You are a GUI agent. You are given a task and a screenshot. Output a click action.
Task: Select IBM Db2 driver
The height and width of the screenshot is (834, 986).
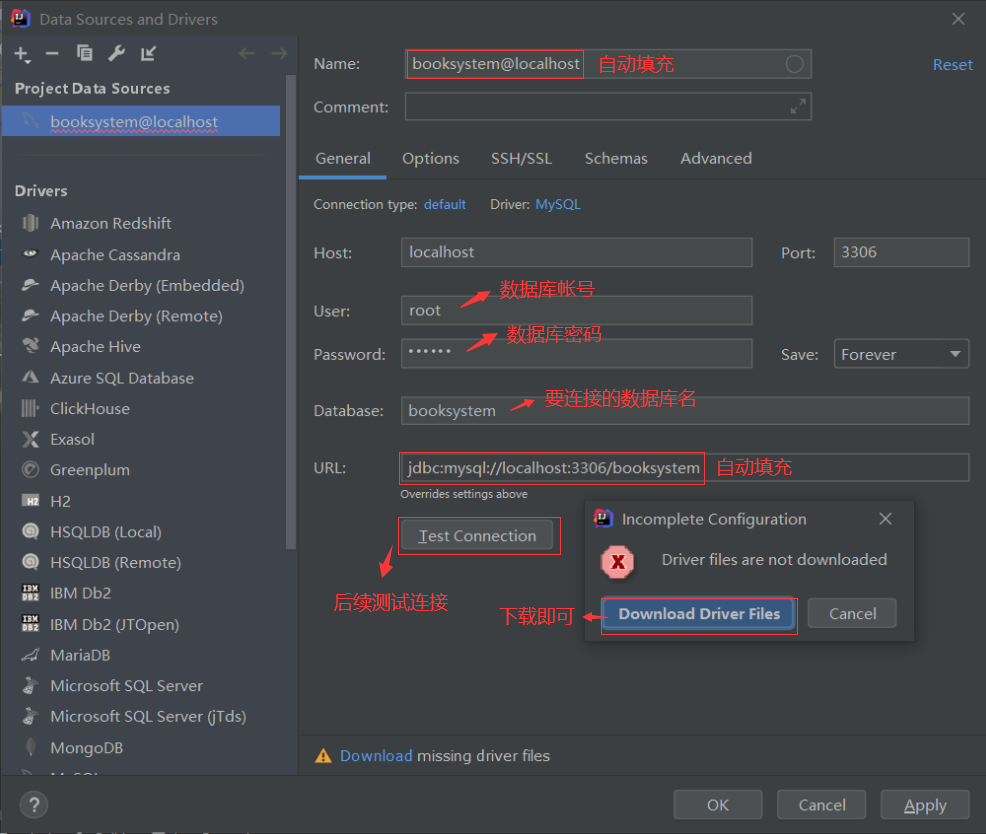(80, 593)
